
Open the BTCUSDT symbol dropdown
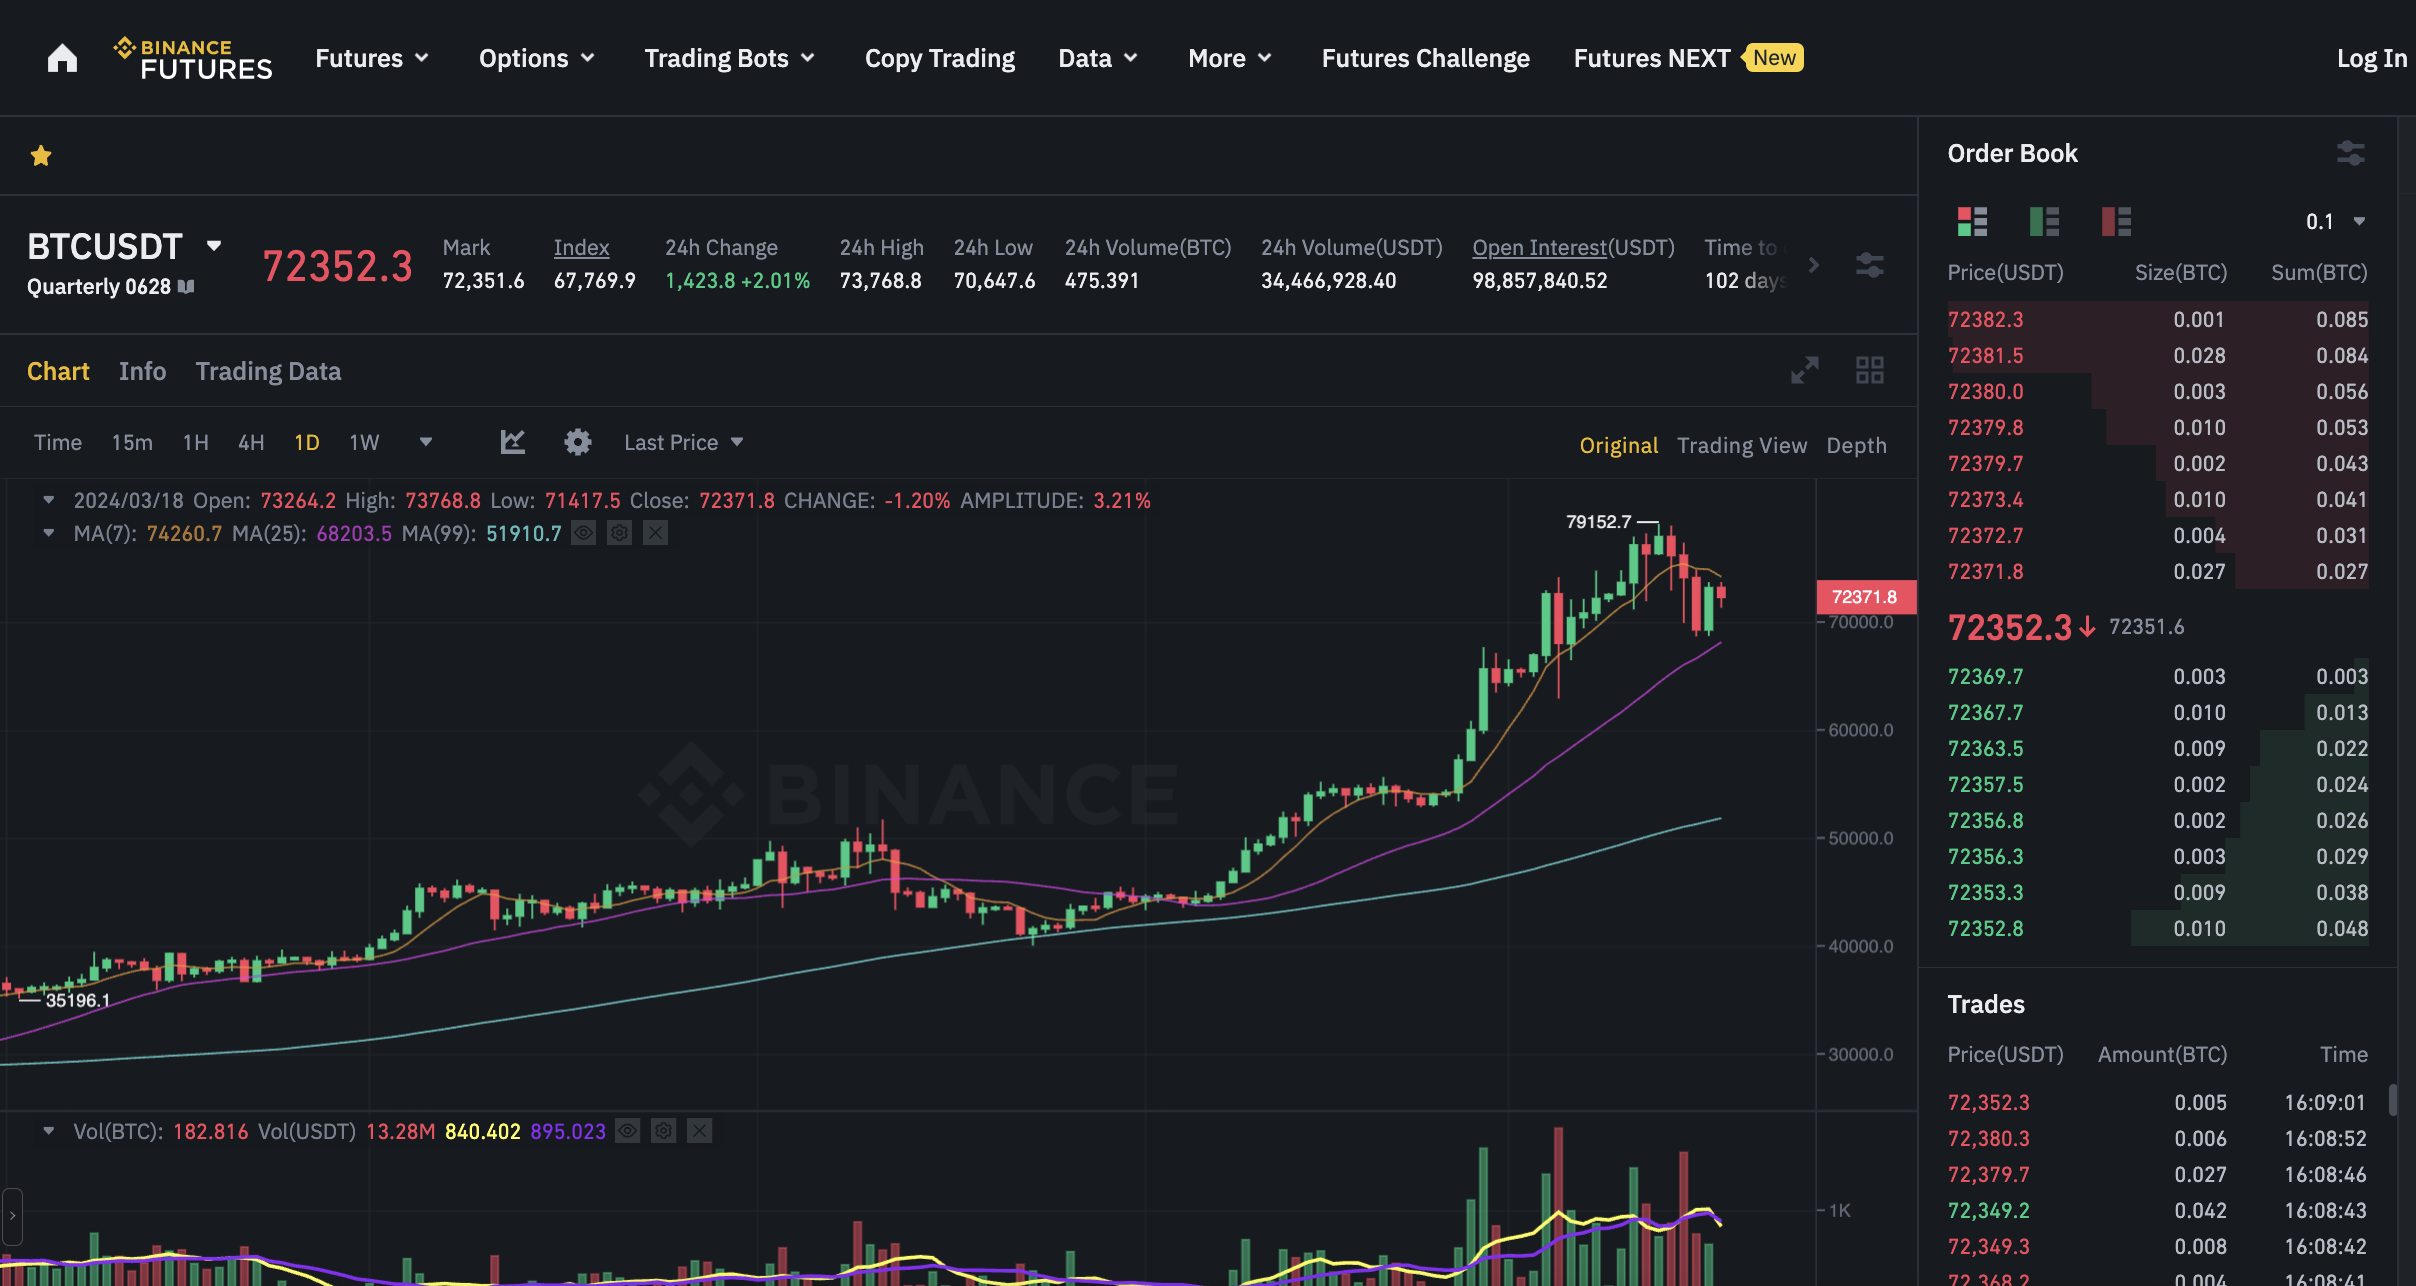pos(214,245)
